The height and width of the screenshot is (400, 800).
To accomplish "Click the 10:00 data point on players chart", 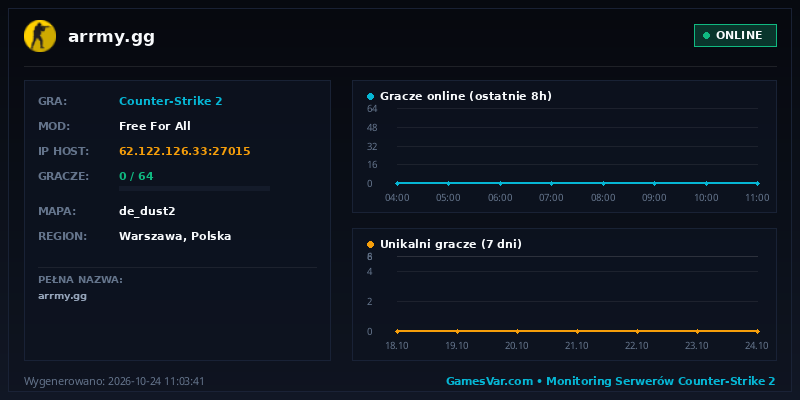I will (x=706, y=183).
